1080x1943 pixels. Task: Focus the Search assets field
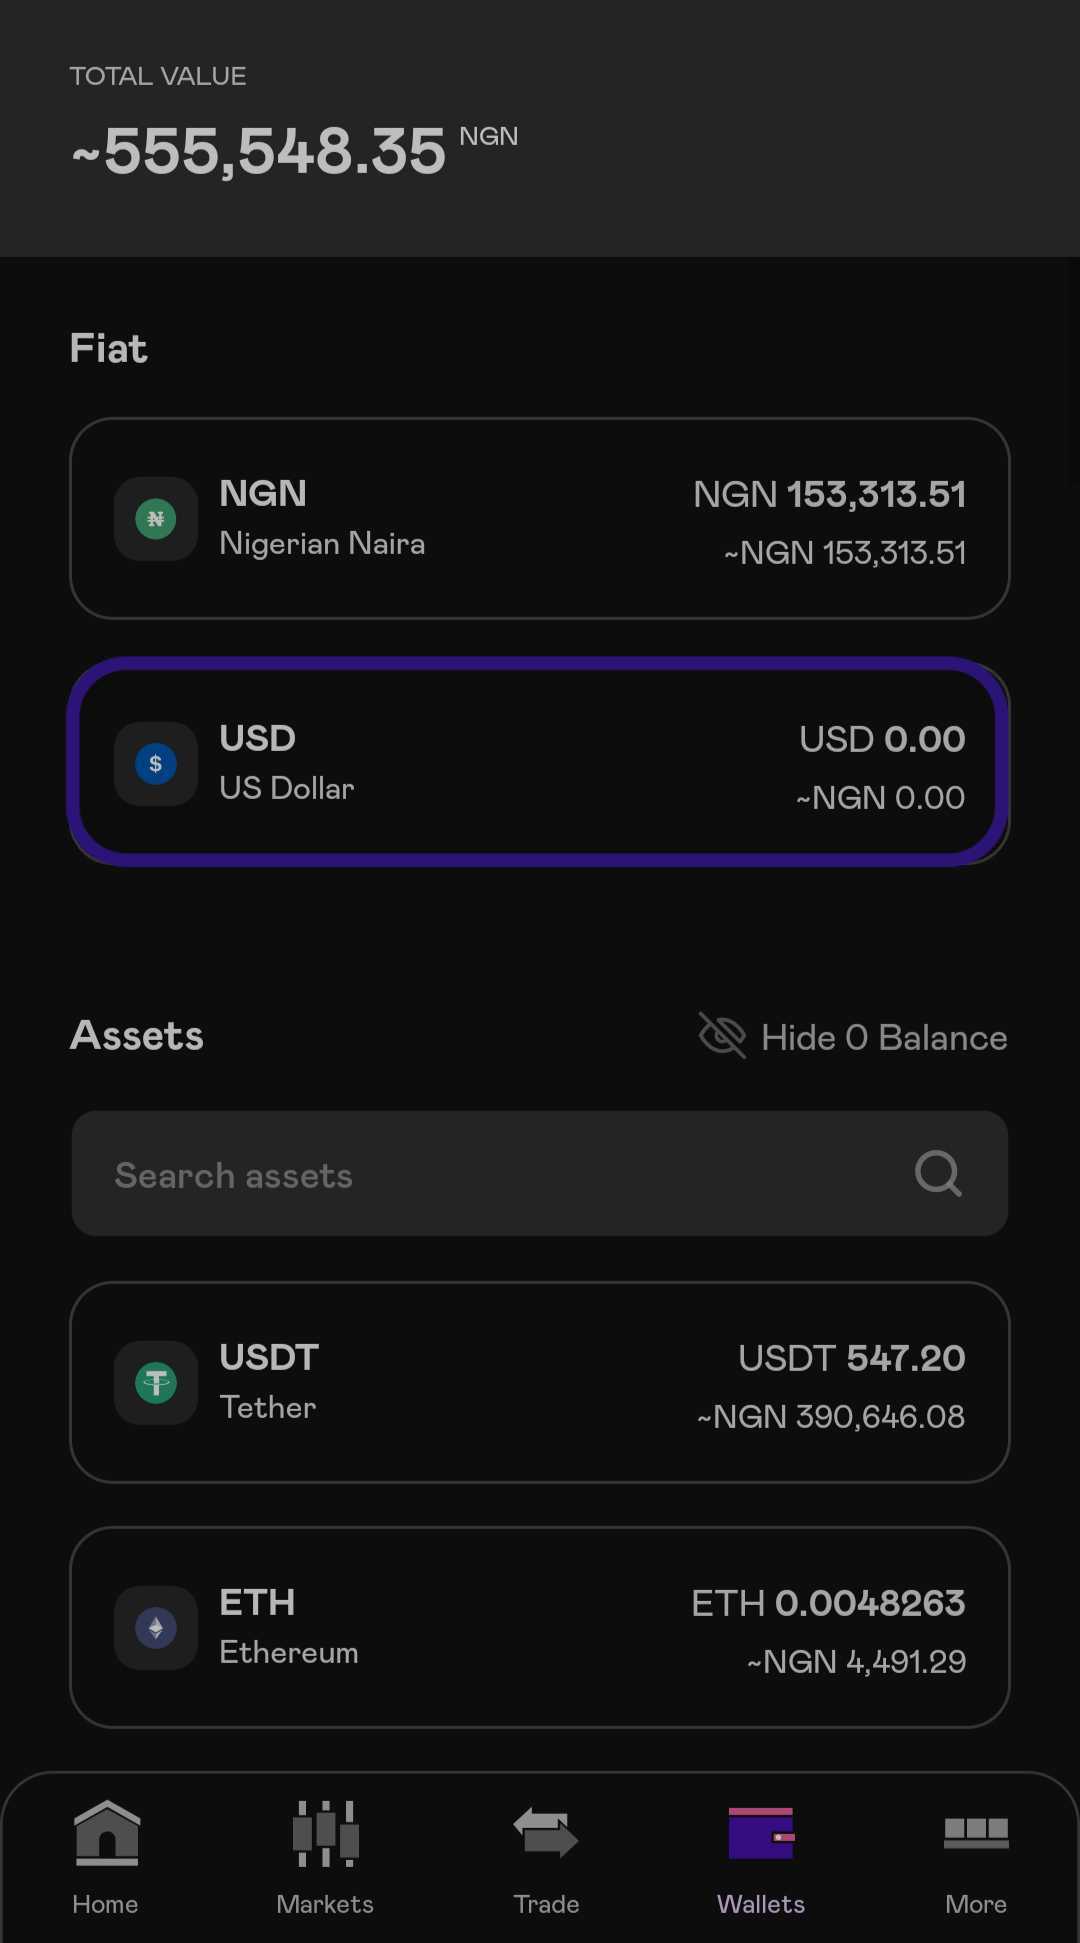tap(540, 1173)
